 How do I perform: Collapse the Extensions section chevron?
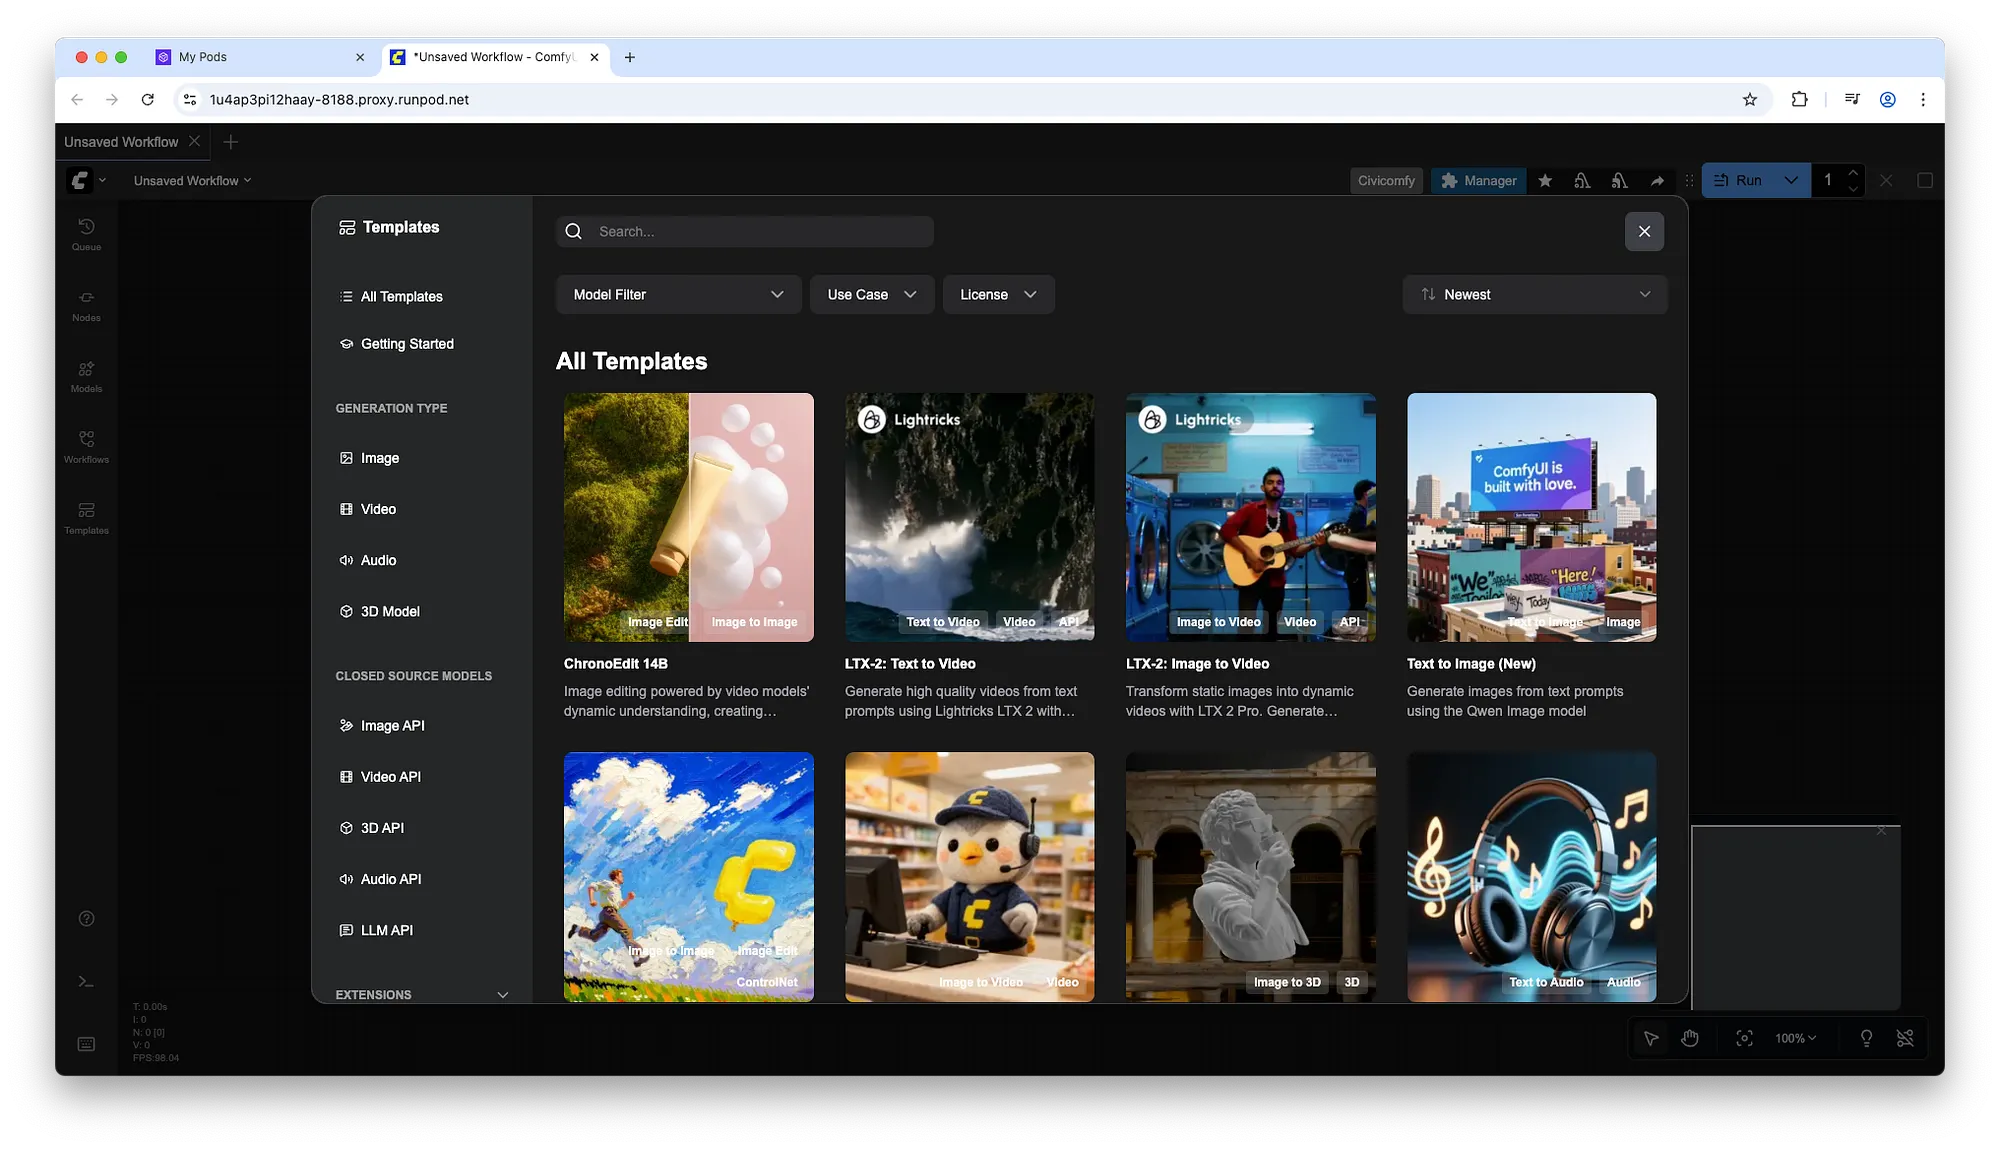pos(502,994)
